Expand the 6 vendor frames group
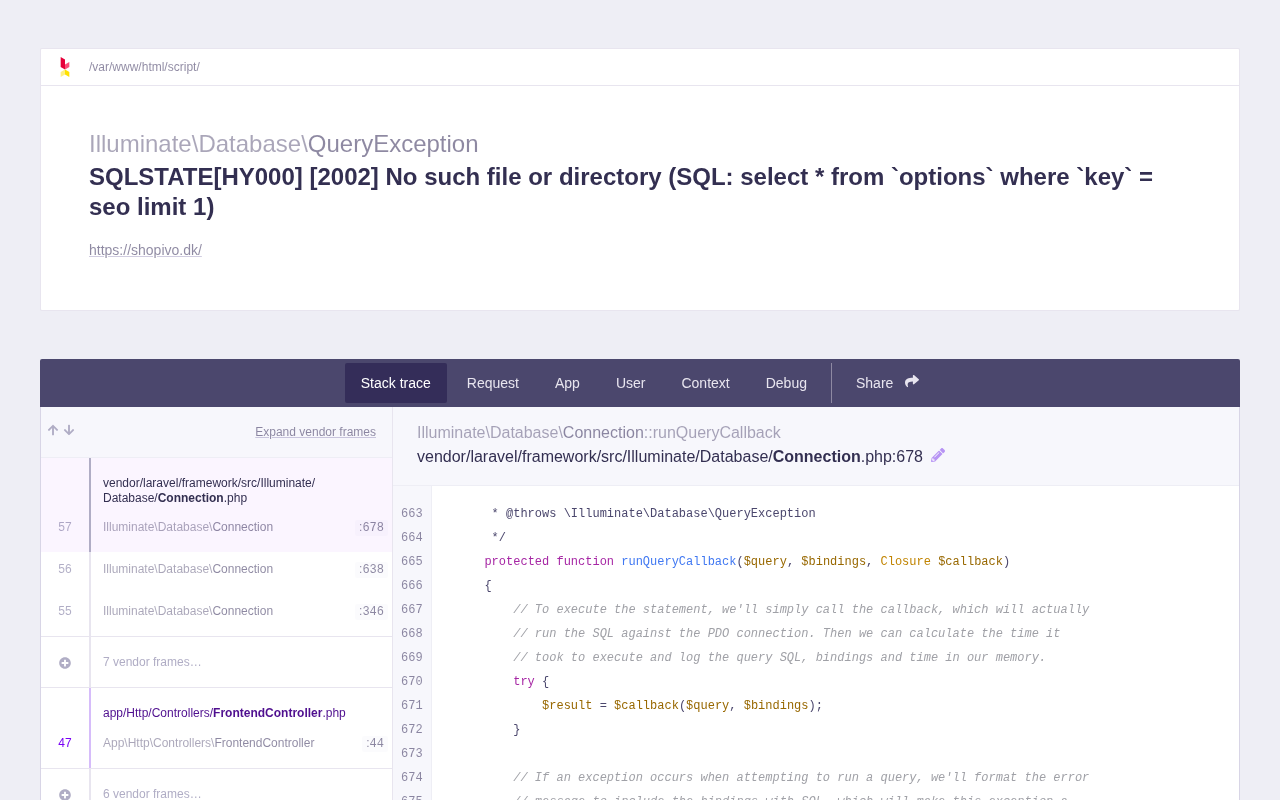 click(152, 794)
